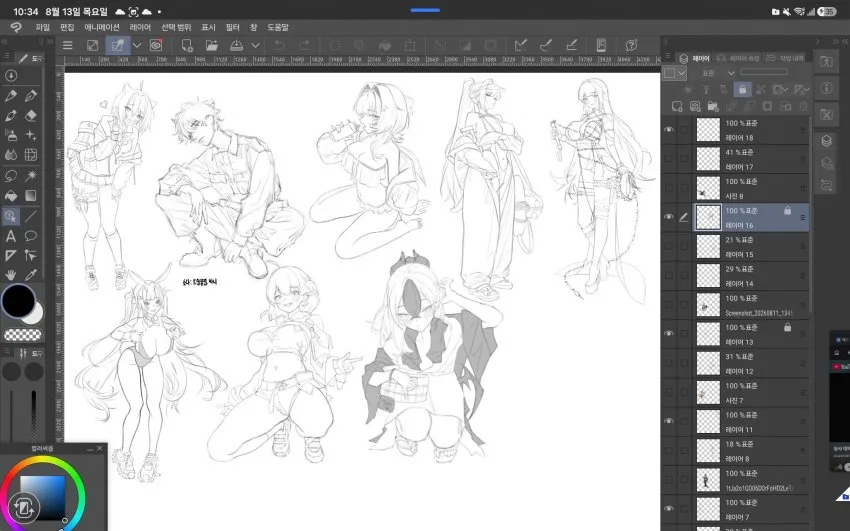This screenshot has height=531, width=850.
Task: Collapse left palette dock with double chevron
Action: 5,41
